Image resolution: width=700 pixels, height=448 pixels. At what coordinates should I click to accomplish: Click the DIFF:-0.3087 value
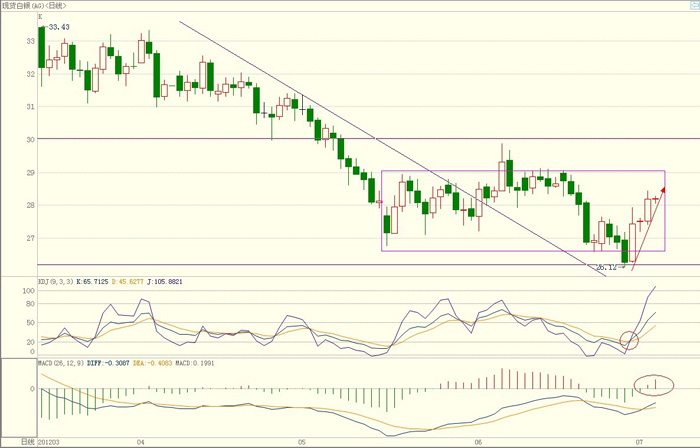click(108, 363)
